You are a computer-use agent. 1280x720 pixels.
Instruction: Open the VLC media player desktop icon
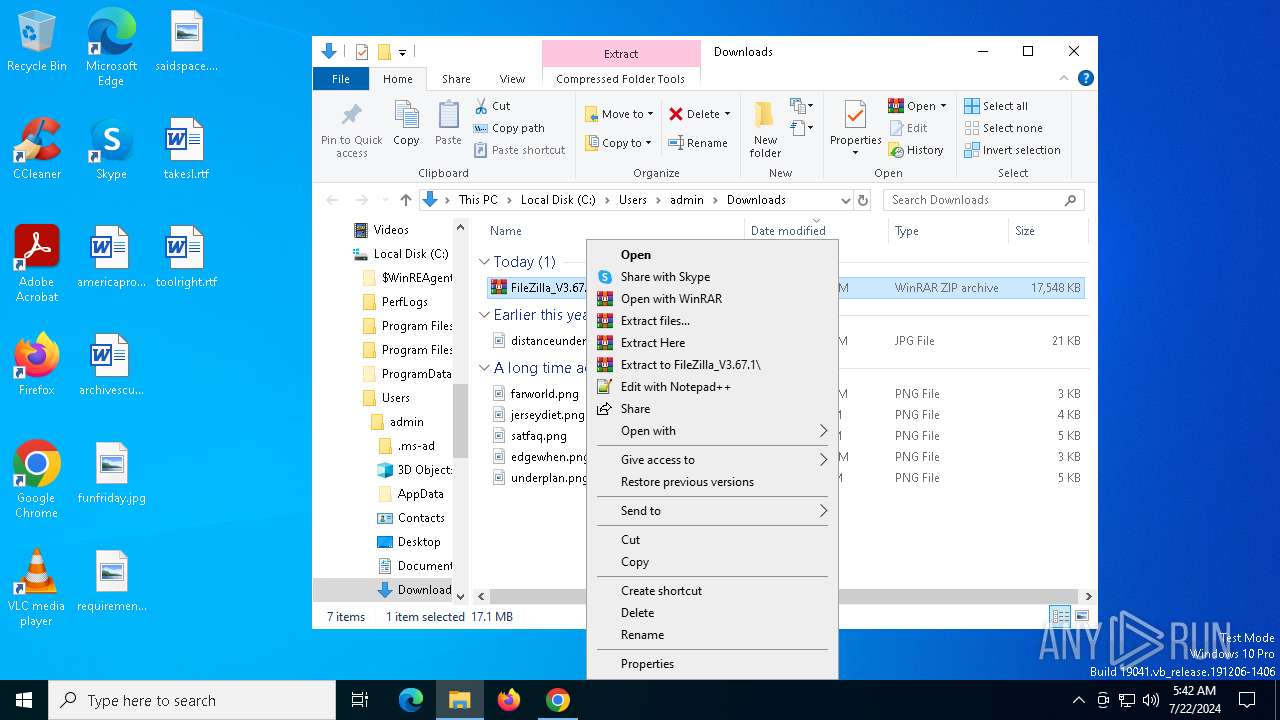coord(37,588)
